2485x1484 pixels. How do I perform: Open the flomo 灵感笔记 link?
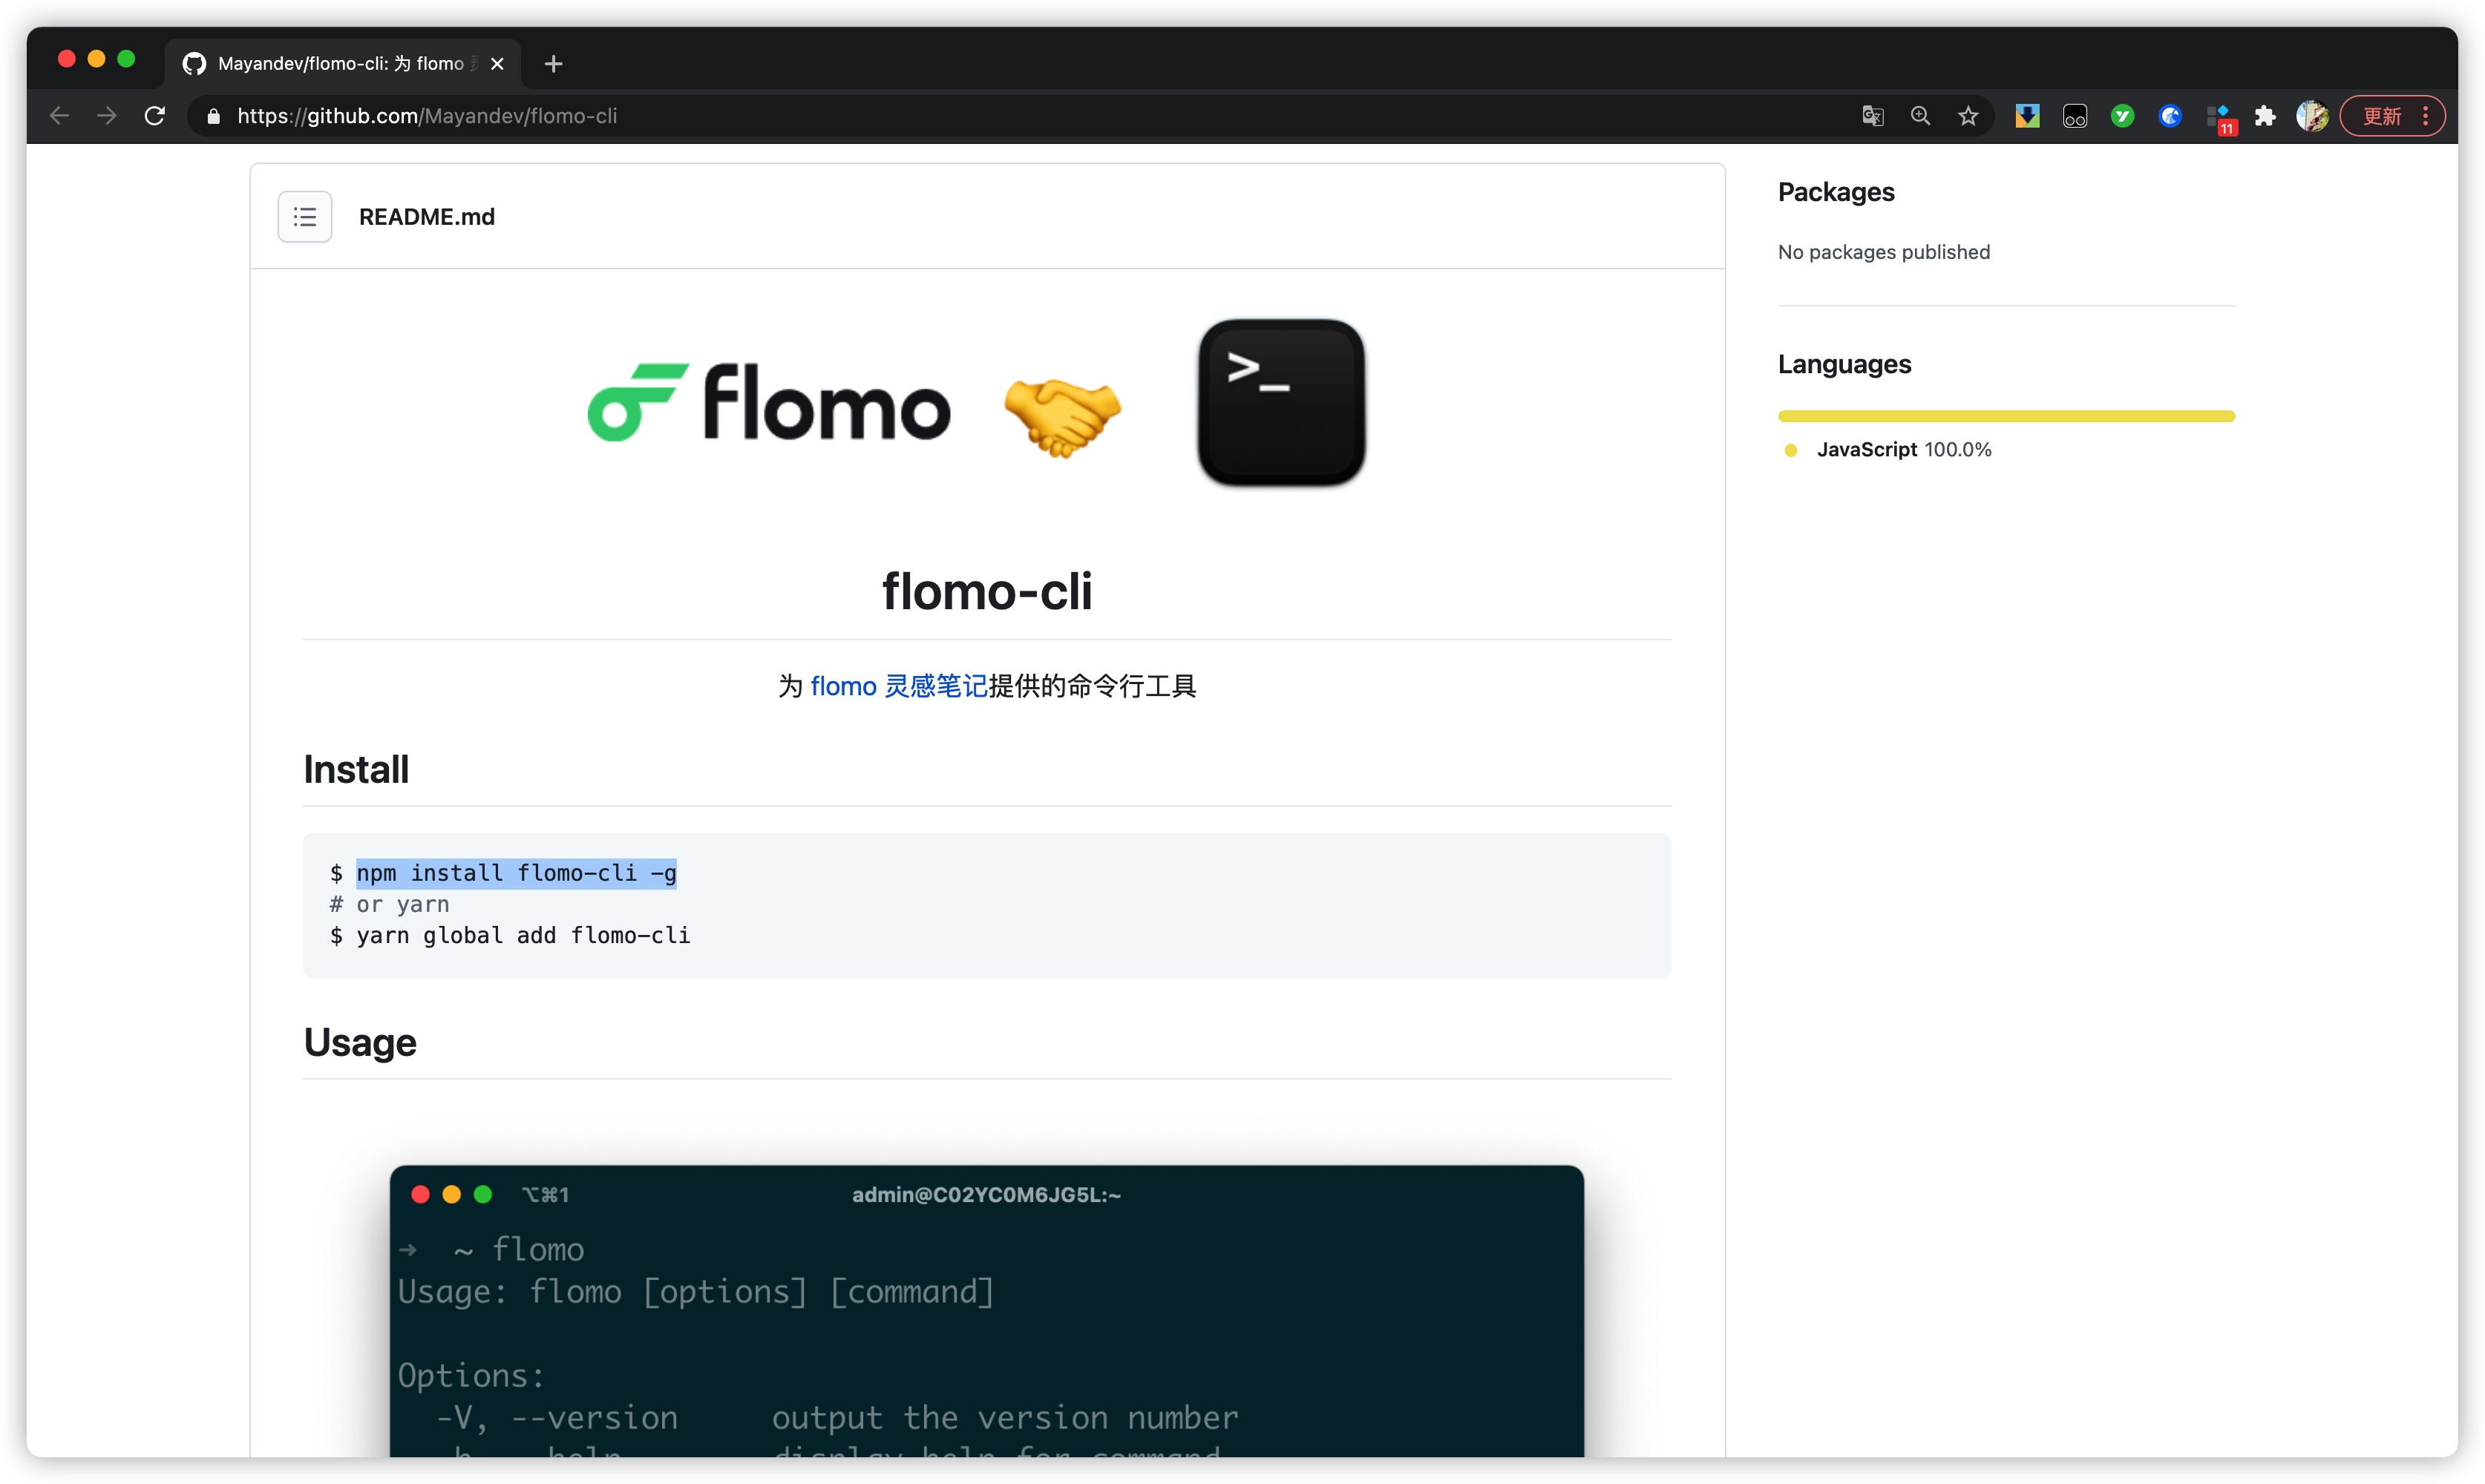(x=897, y=686)
